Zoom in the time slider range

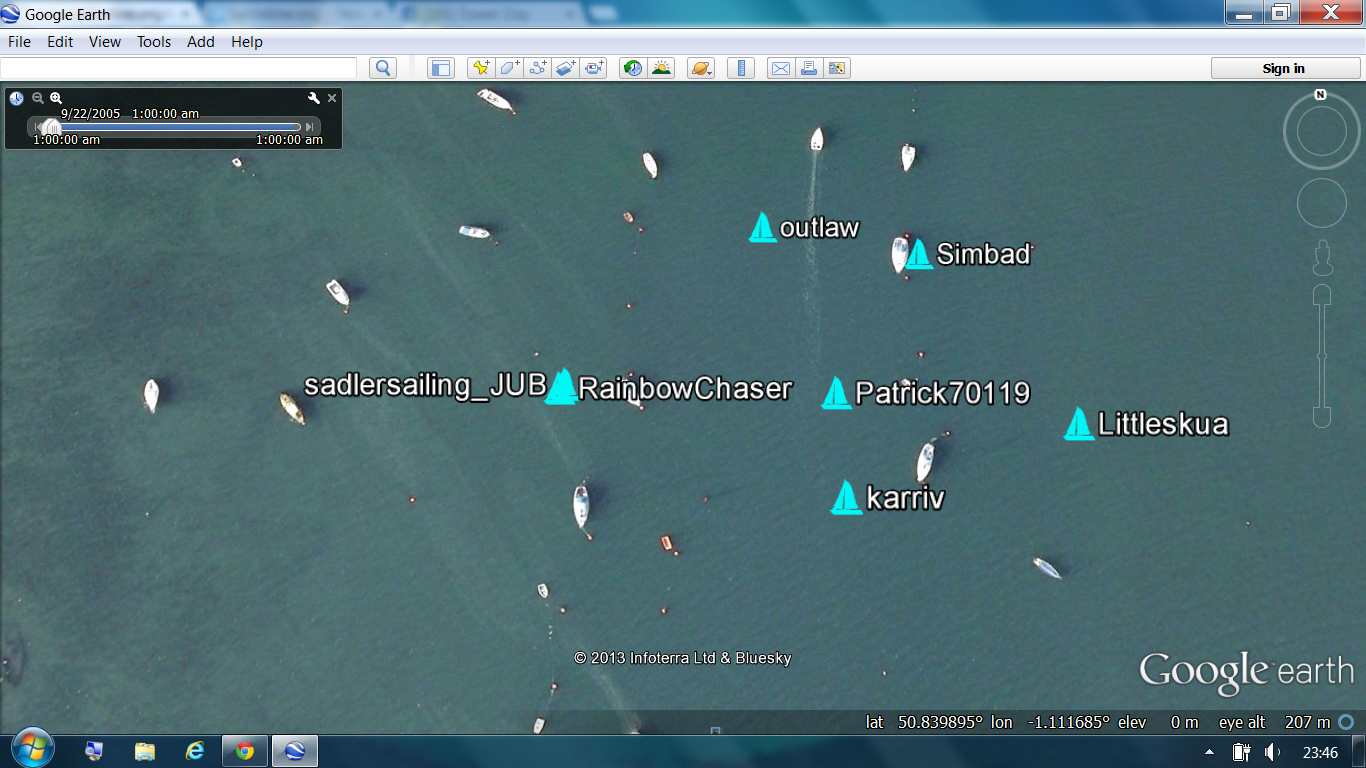click(x=56, y=98)
